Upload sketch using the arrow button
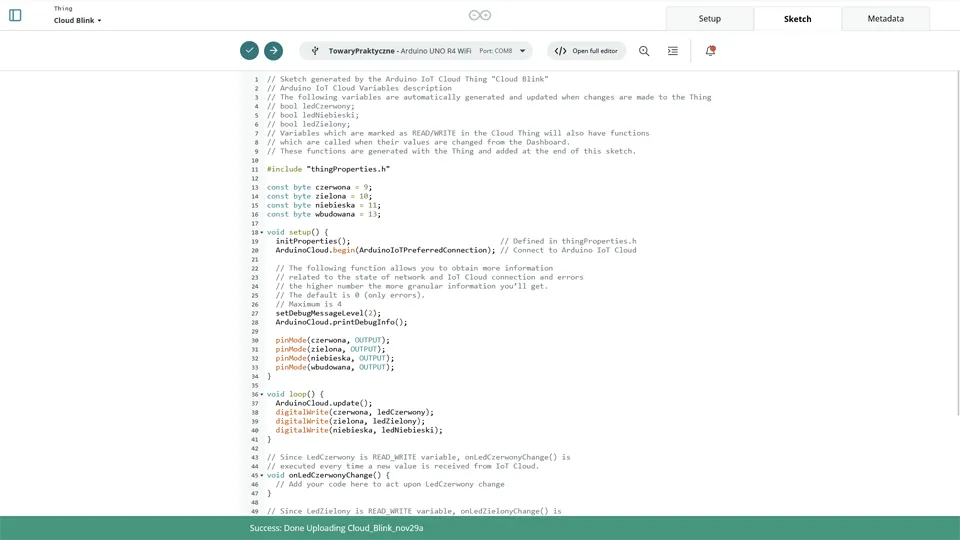The width and height of the screenshot is (960, 540). (x=274, y=51)
